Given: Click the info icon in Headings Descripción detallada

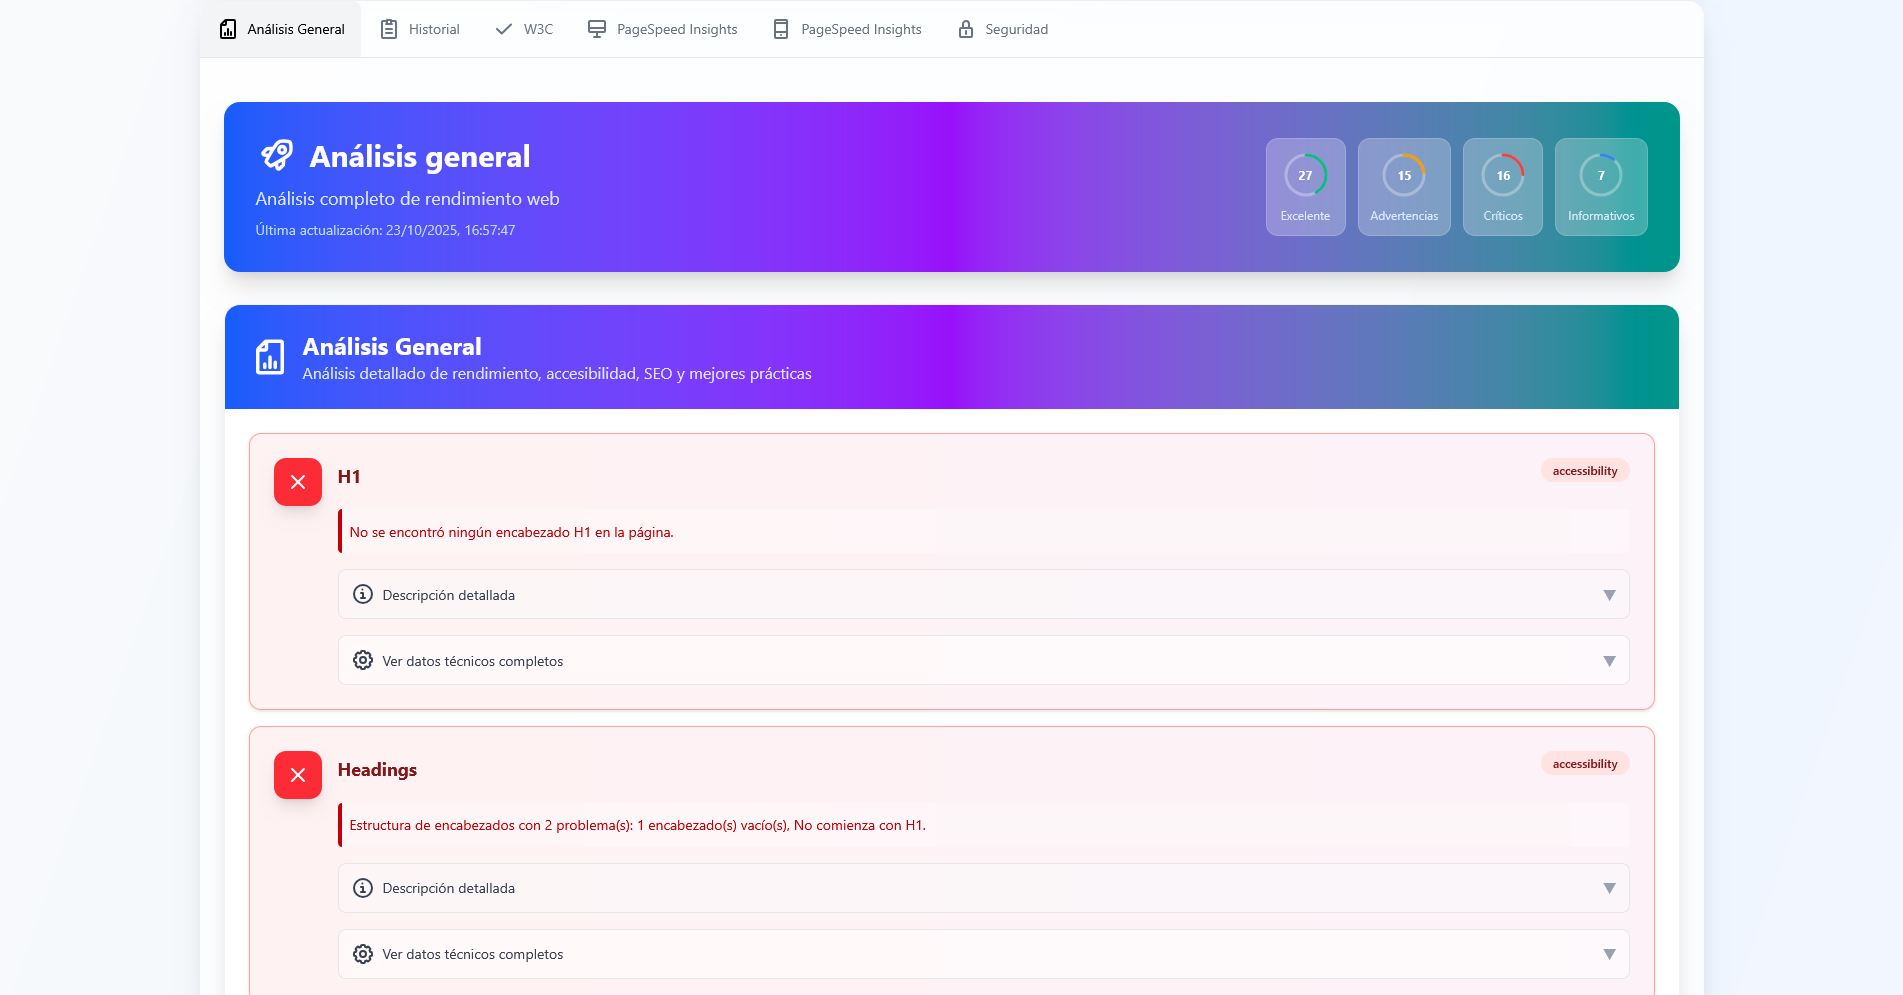Looking at the screenshot, I should tap(363, 888).
